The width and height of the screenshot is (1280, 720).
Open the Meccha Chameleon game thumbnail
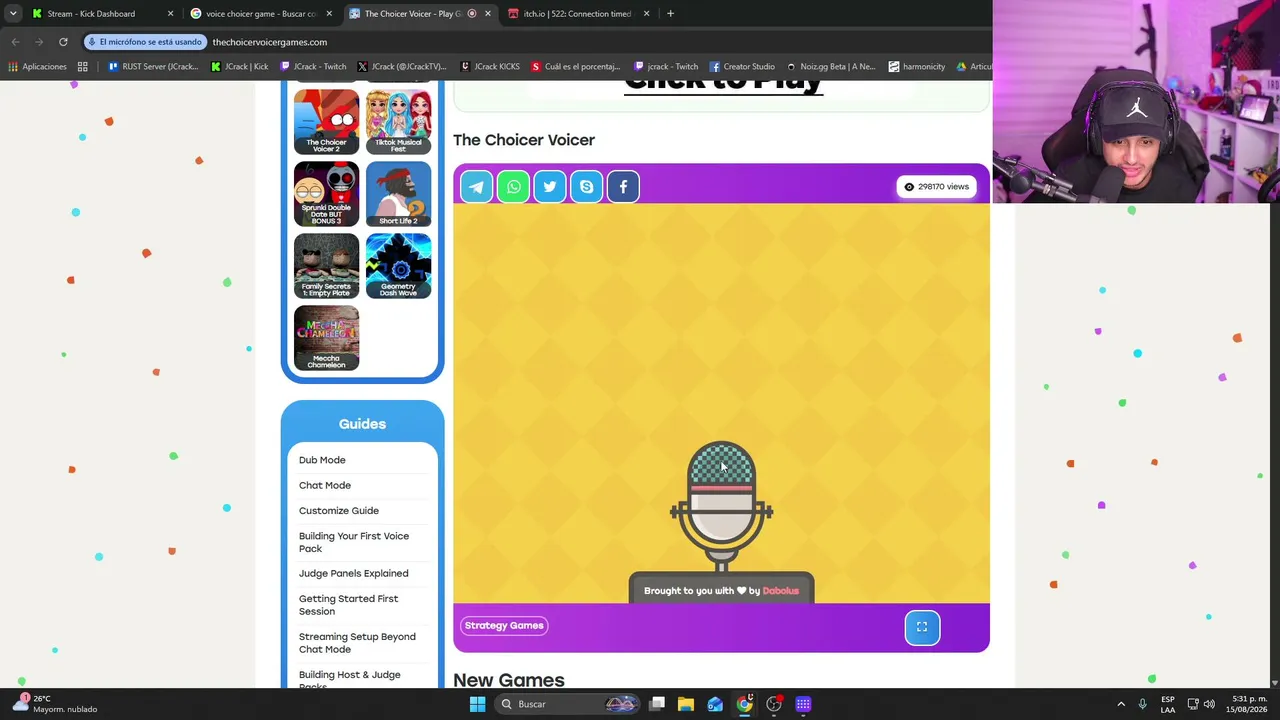[x=326, y=338]
